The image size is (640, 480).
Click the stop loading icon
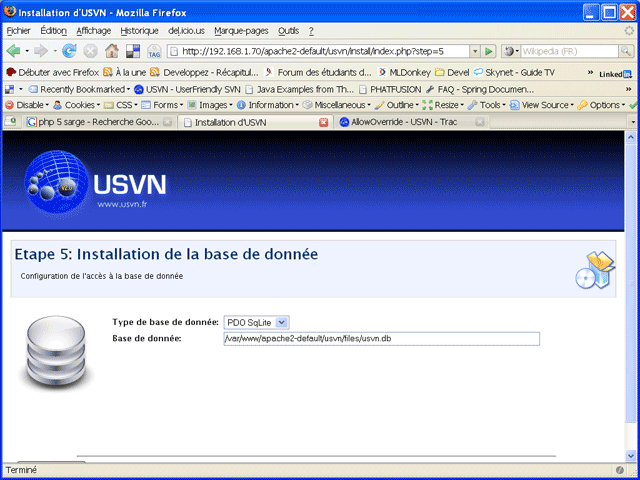coord(91,51)
